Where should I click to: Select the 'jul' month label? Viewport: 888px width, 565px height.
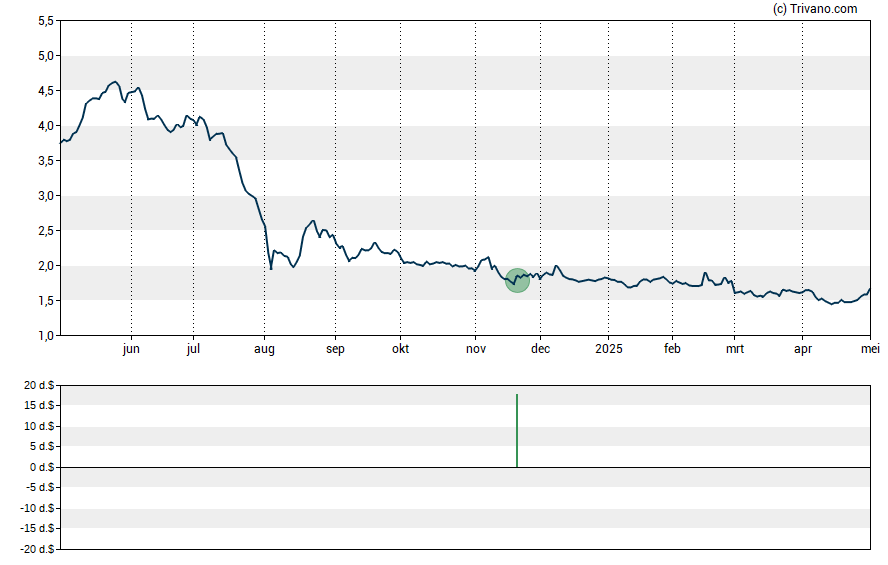pos(193,349)
